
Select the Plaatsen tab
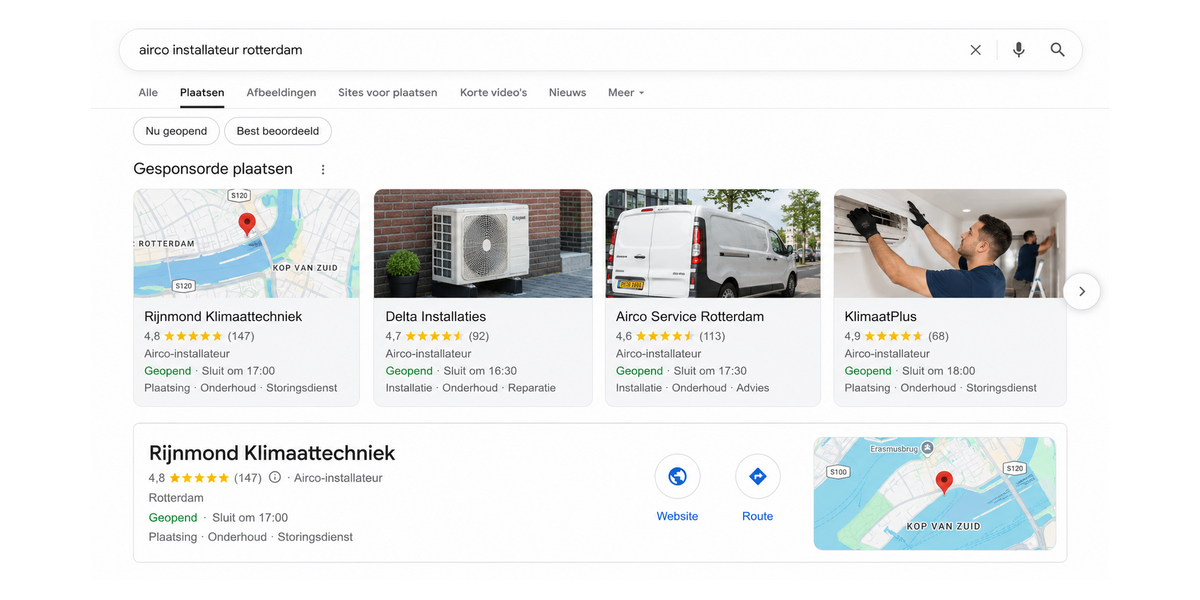202,93
